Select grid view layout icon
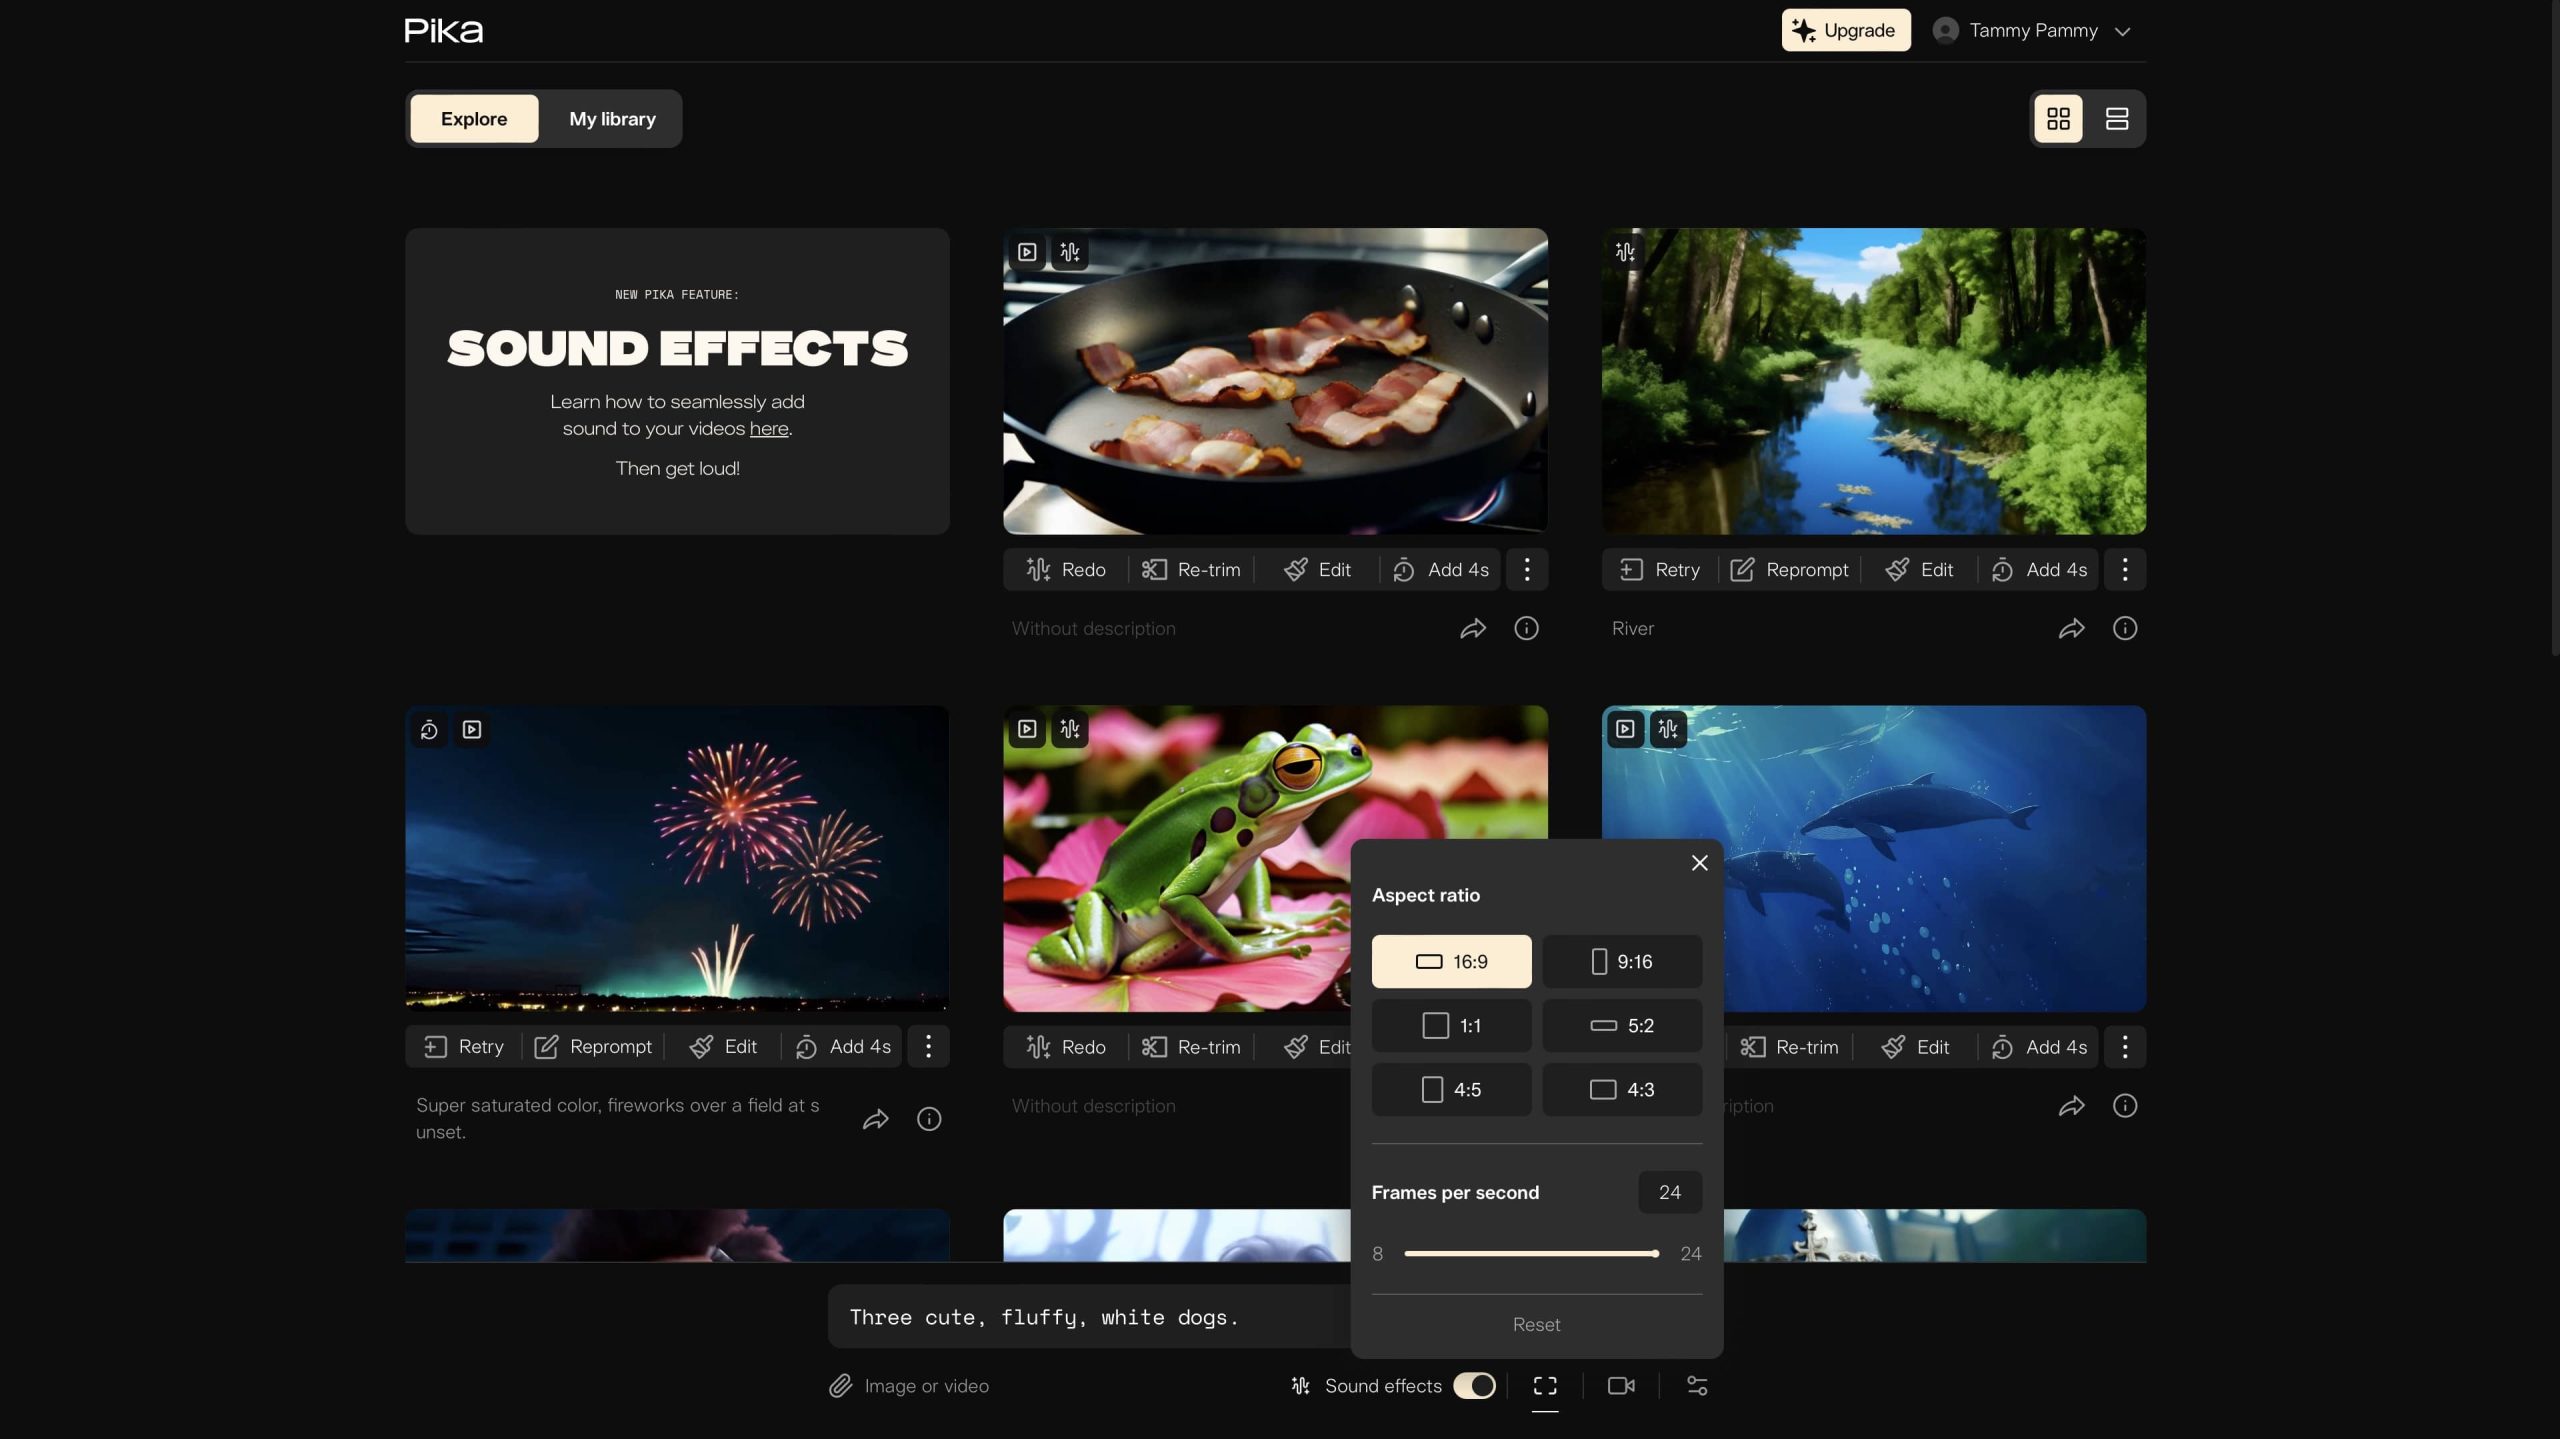 click(2058, 119)
